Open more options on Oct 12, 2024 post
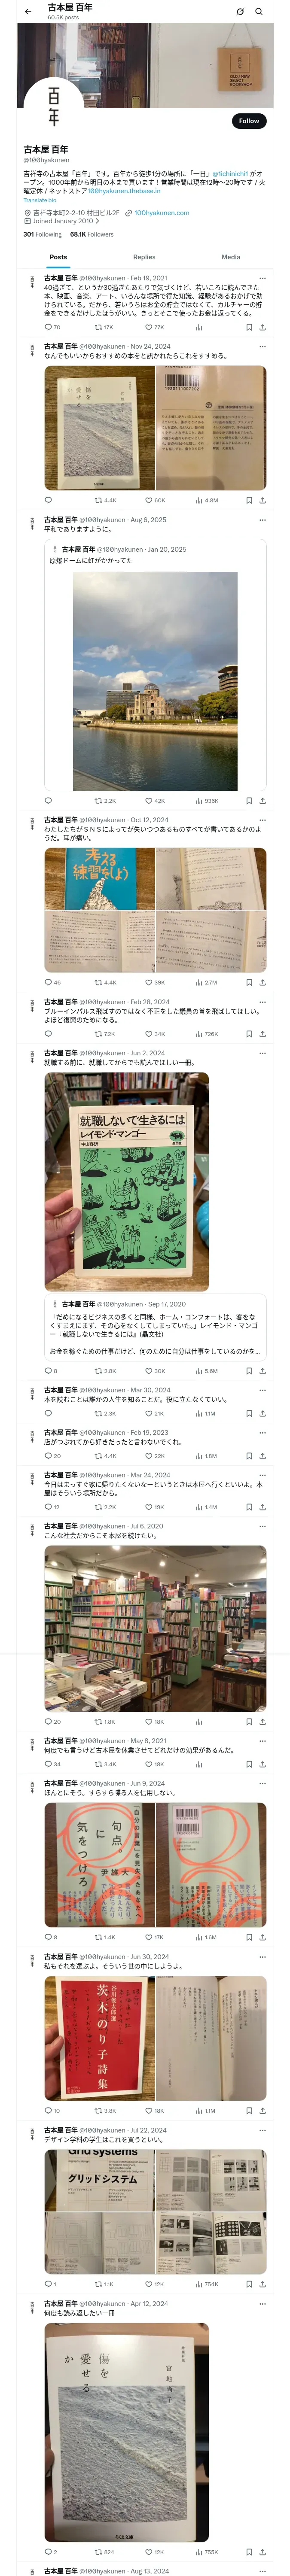This screenshot has height=2576, width=290. click(x=263, y=820)
